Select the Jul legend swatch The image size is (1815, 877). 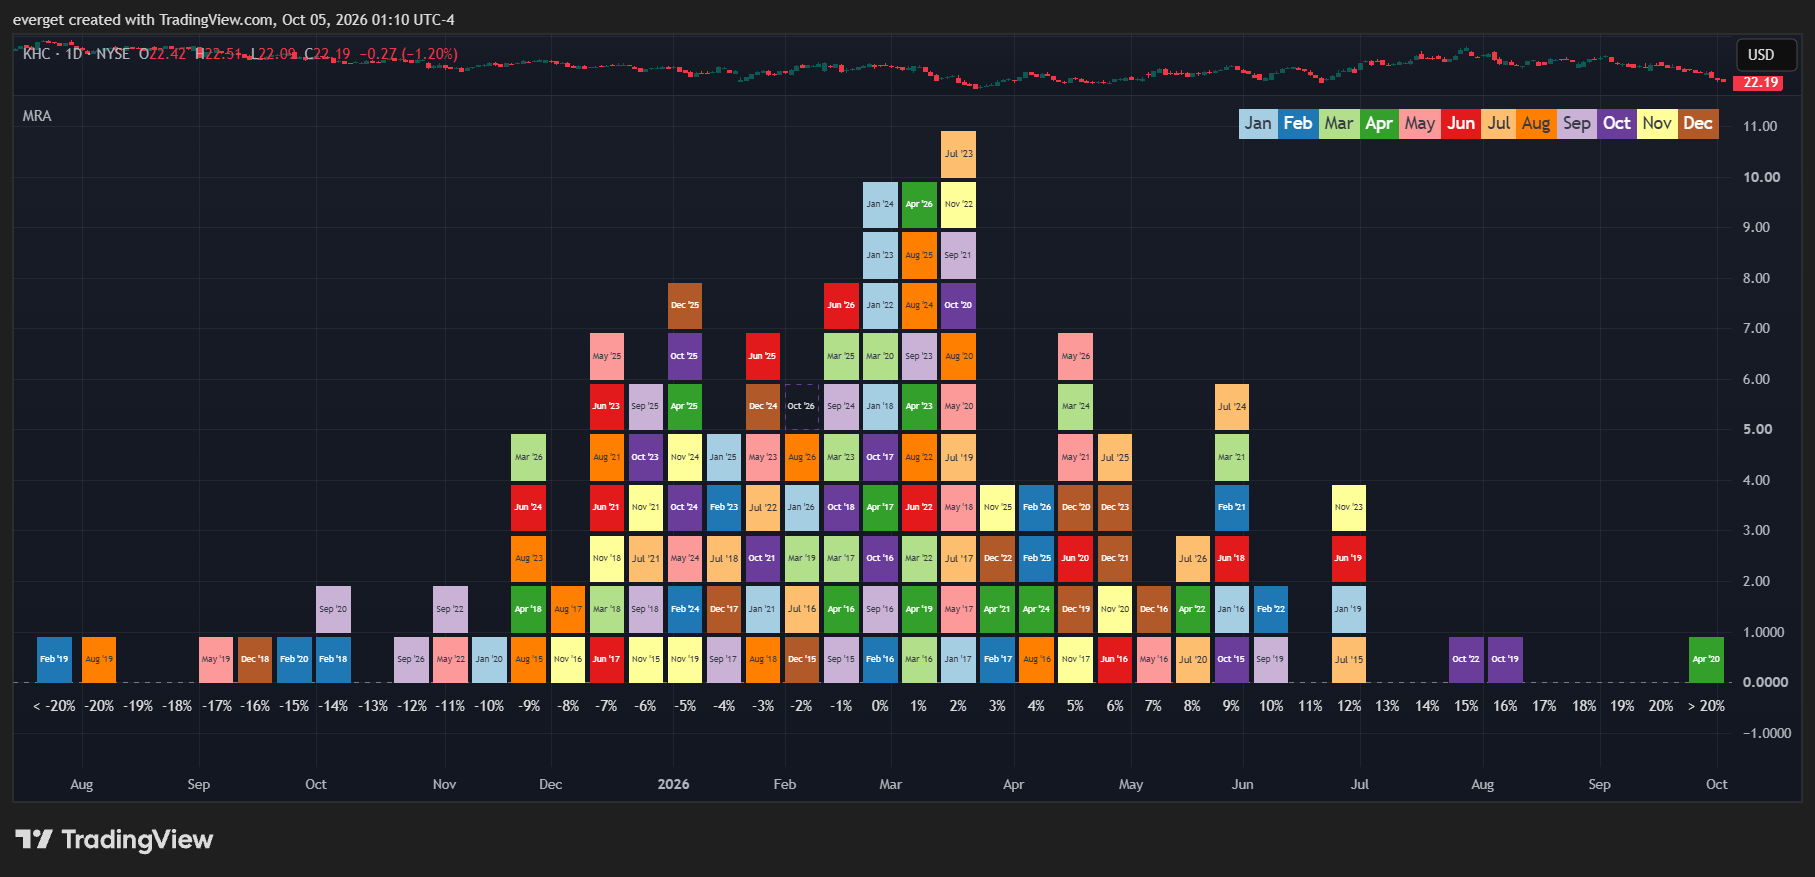click(x=1499, y=124)
